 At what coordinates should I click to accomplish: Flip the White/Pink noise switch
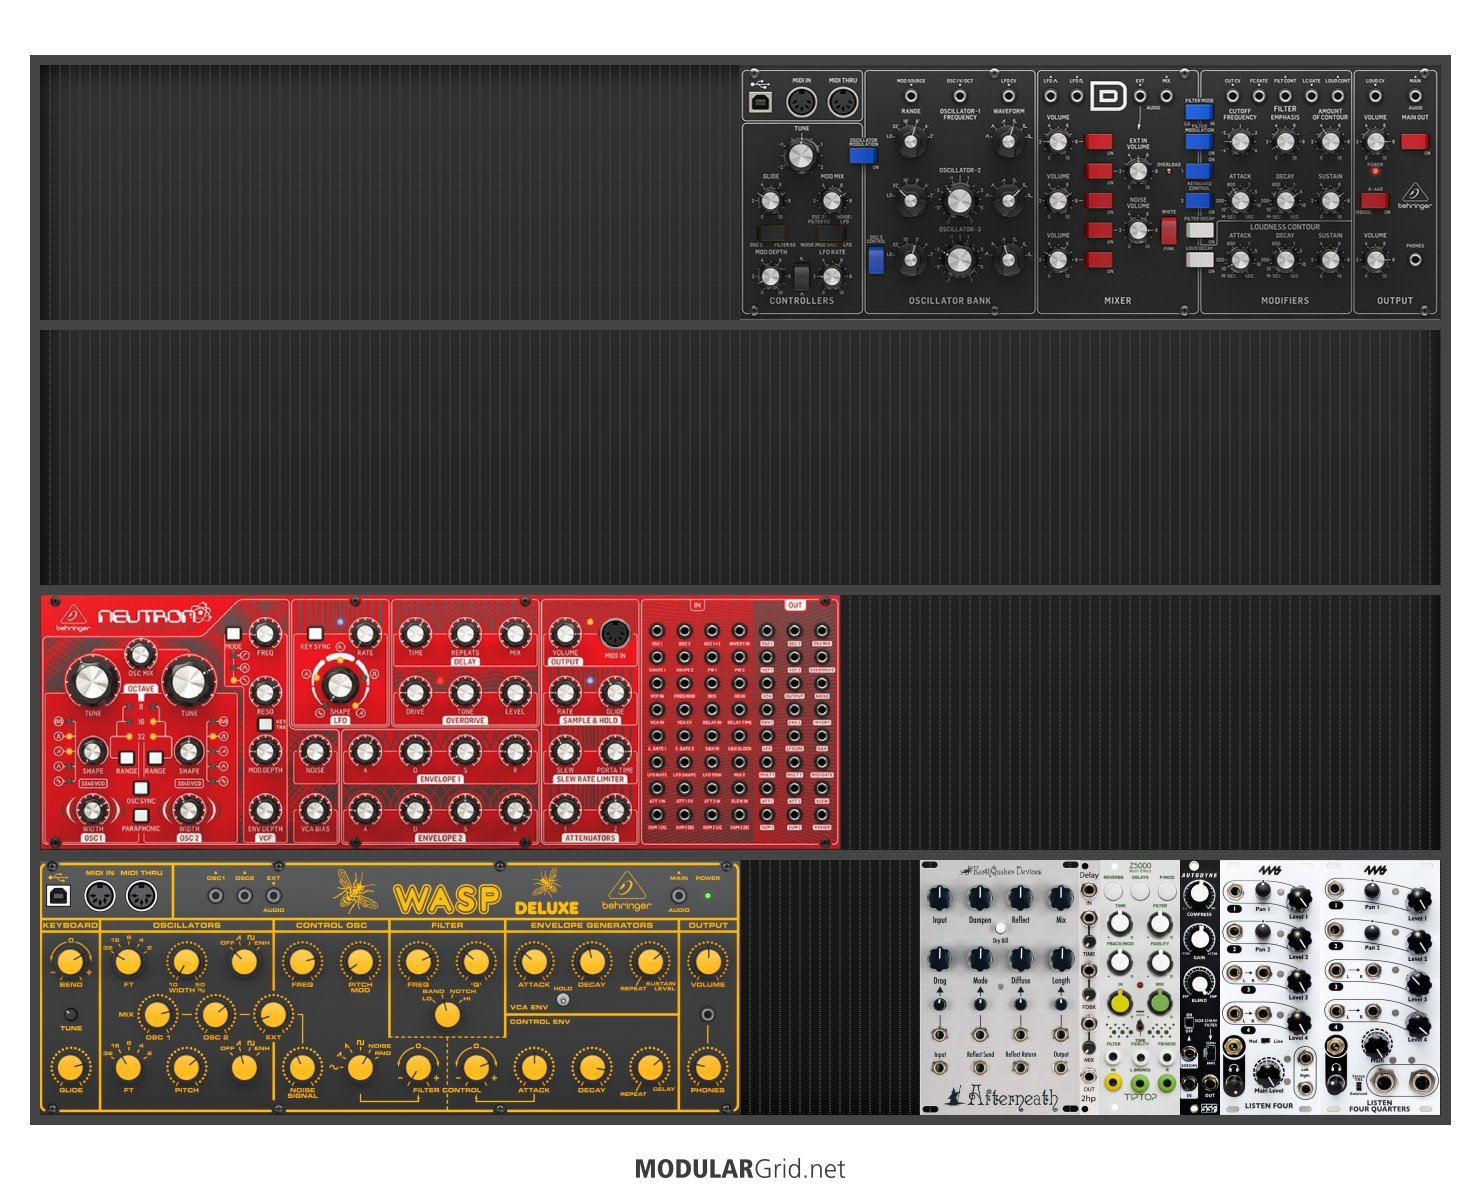(x=1168, y=231)
